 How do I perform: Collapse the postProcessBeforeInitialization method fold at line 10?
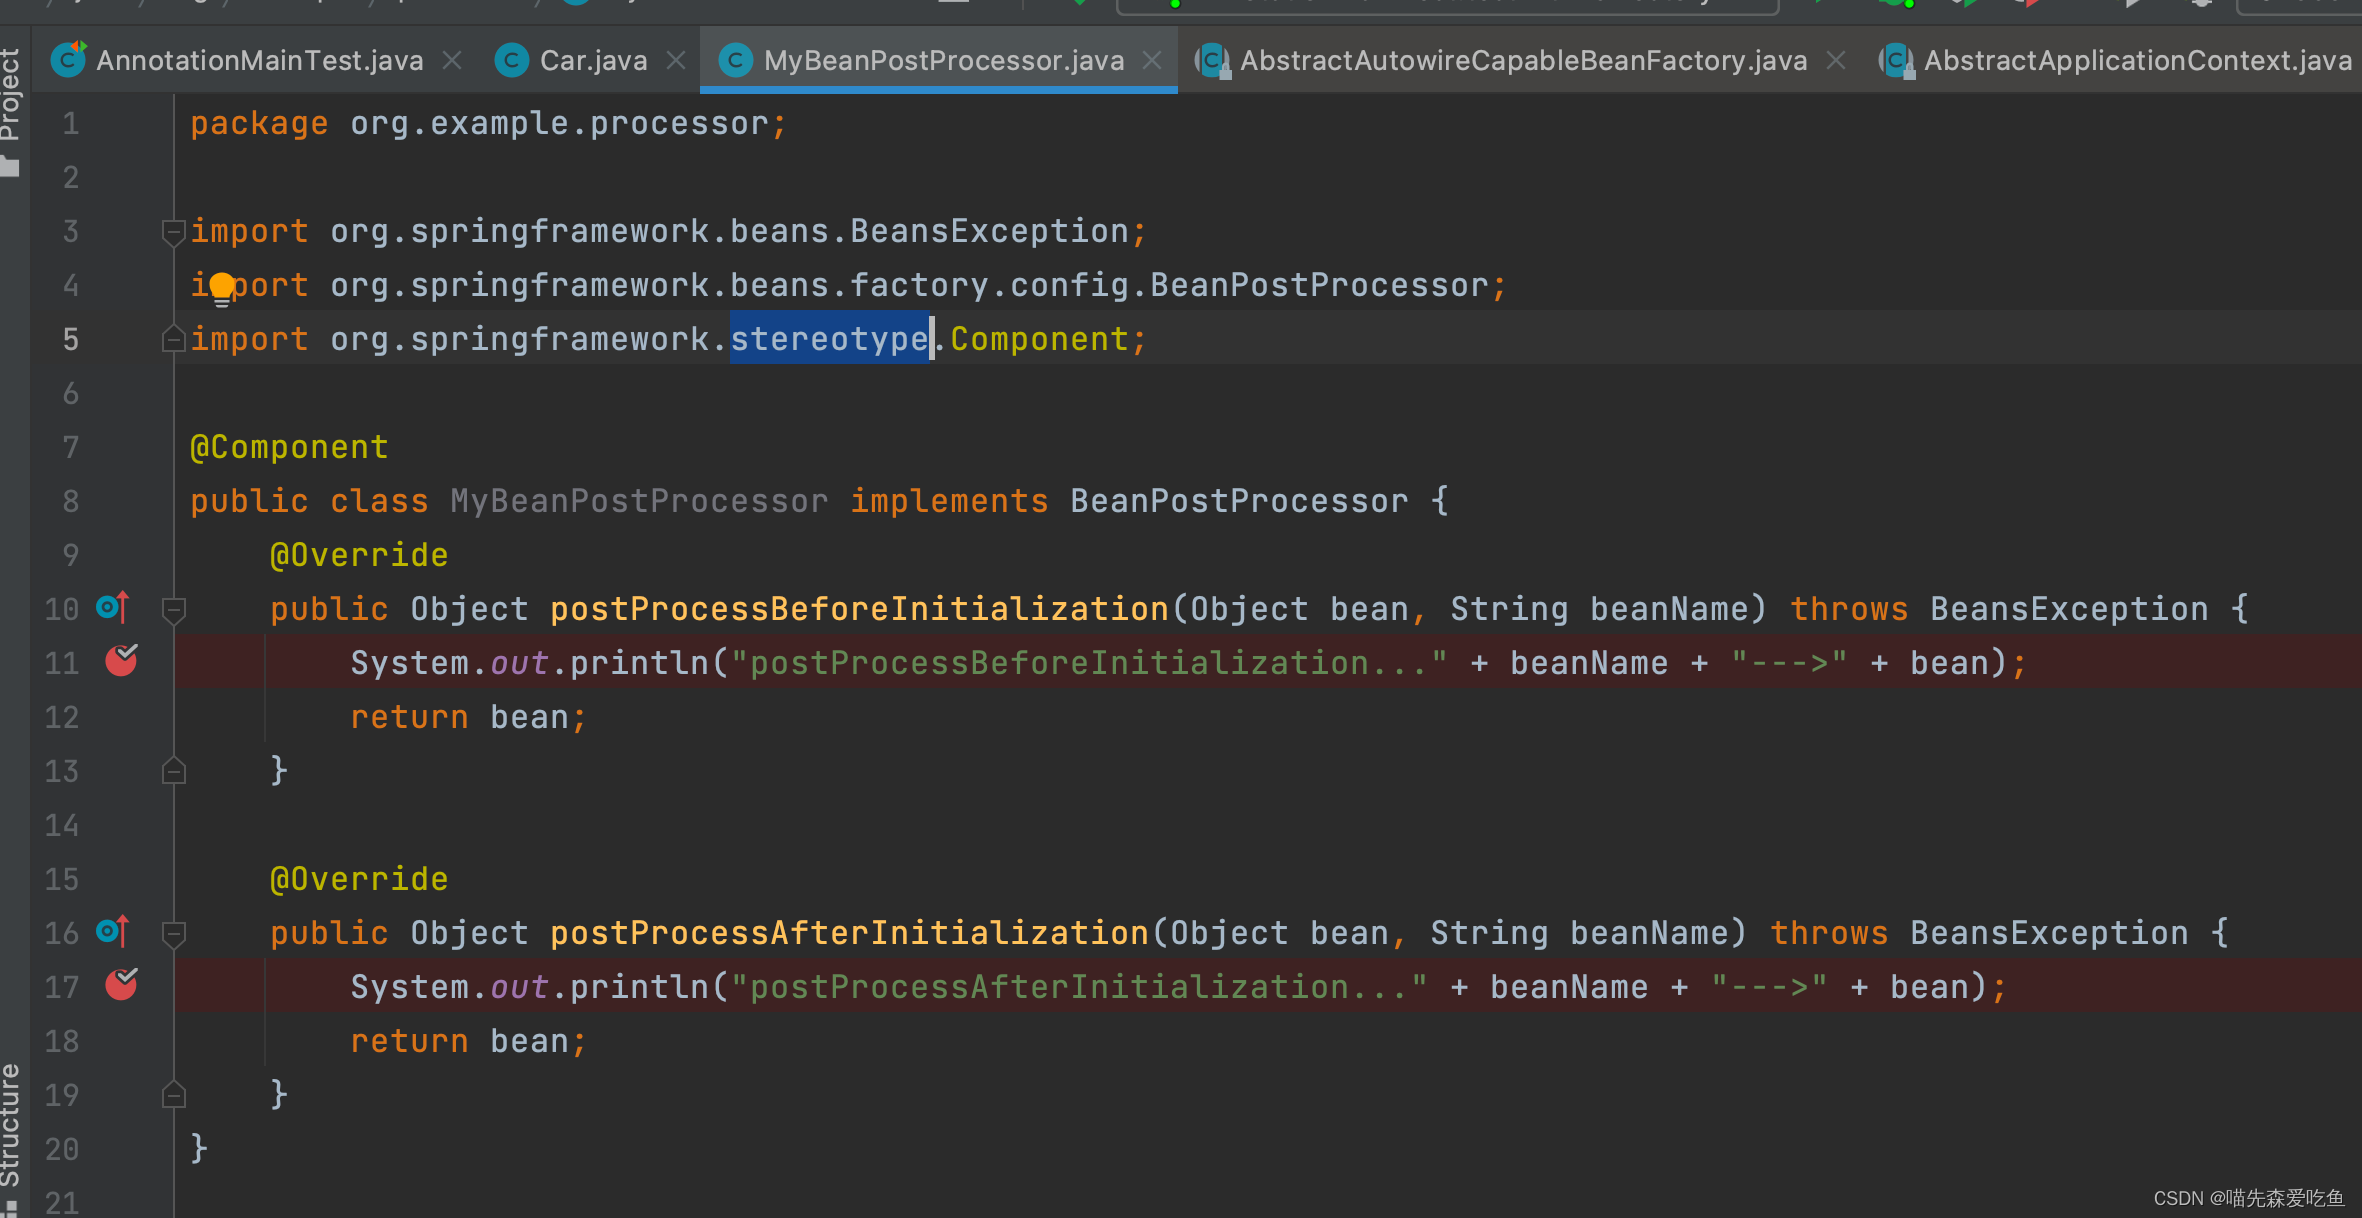[x=173, y=608]
